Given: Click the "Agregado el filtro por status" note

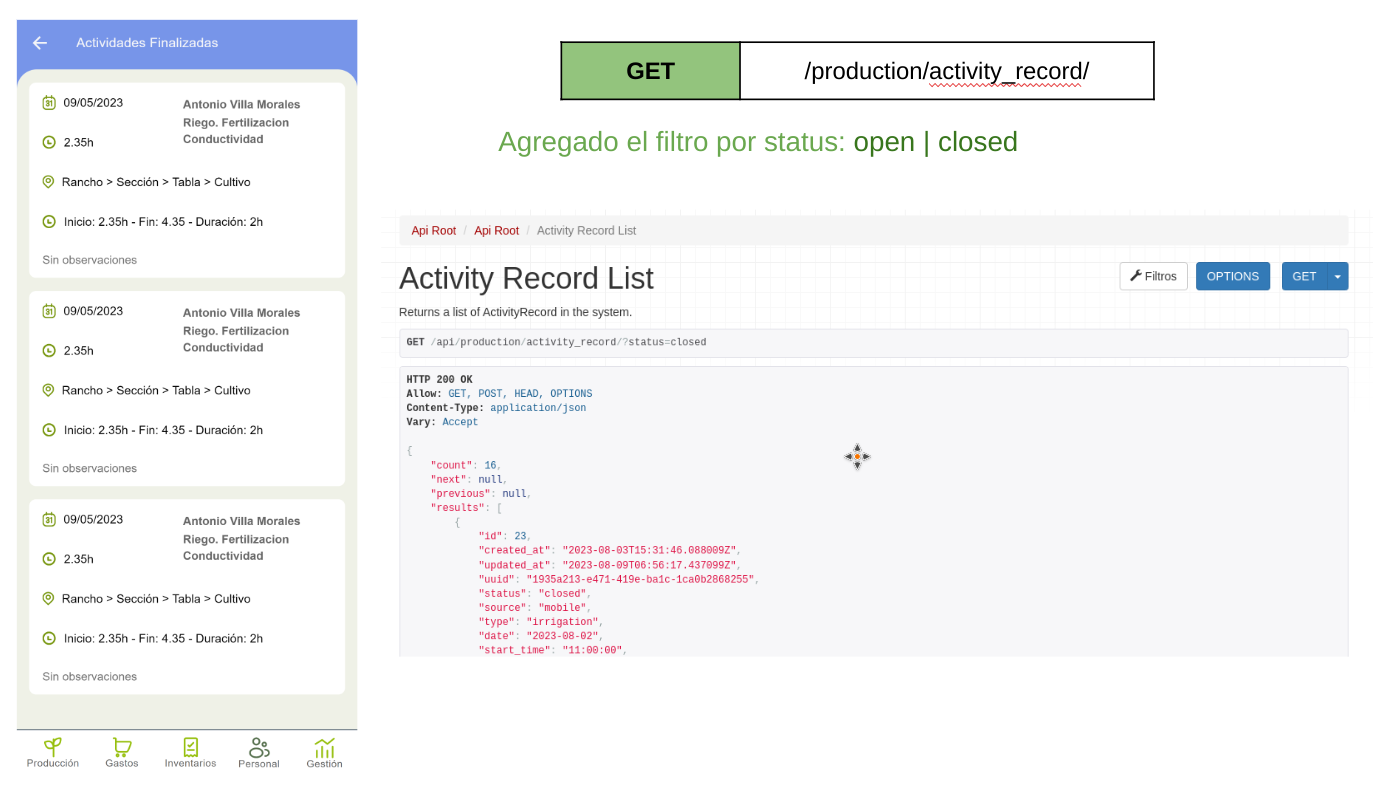Looking at the screenshot, I should point(758,142).
